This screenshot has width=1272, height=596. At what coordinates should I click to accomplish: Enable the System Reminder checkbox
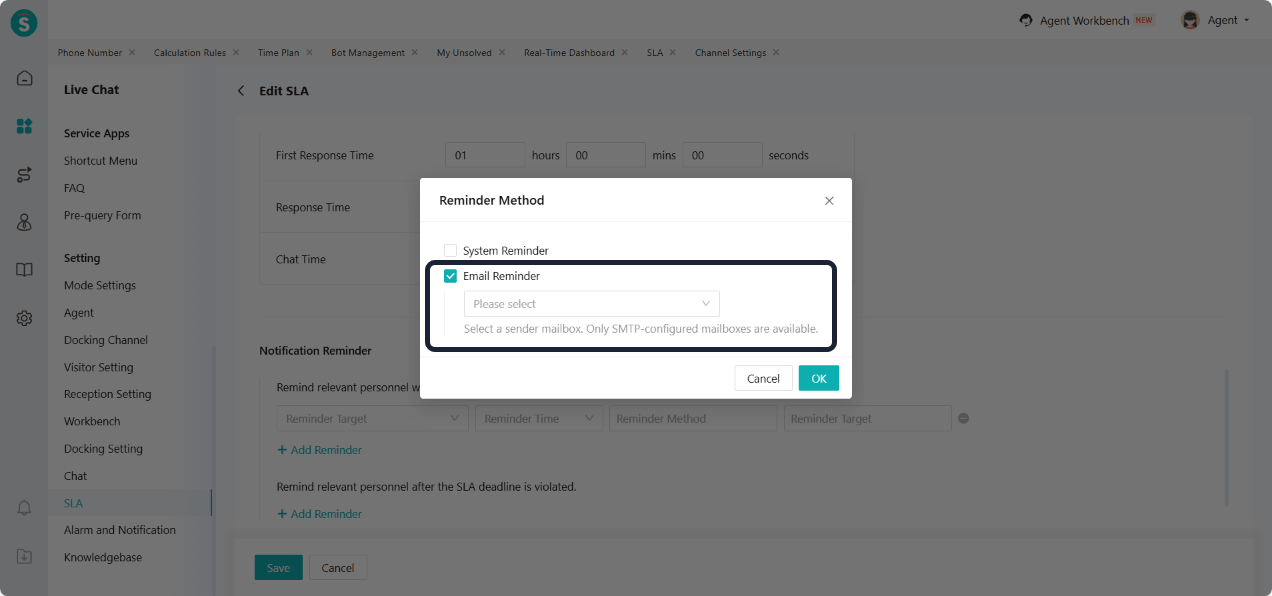point(450,251)
